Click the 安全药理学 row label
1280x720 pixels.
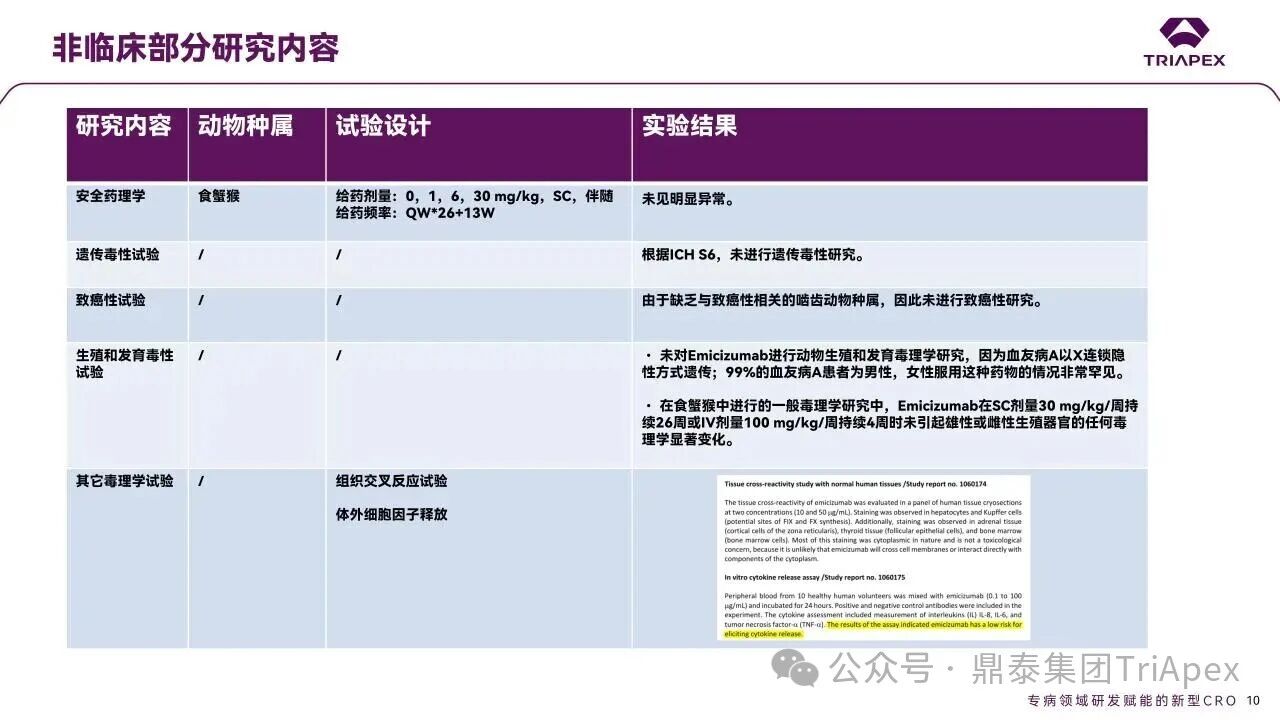click(110, 197)
